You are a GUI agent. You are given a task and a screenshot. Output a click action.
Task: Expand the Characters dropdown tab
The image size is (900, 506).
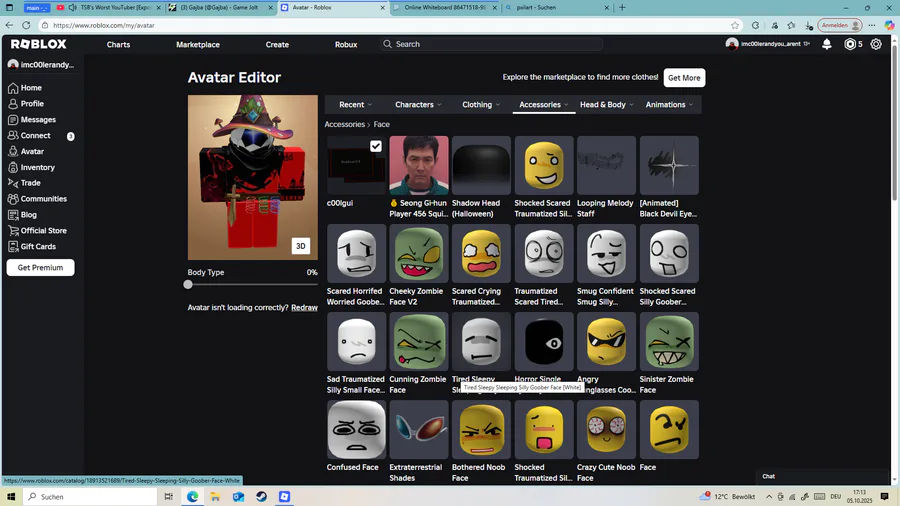[418, 104]
